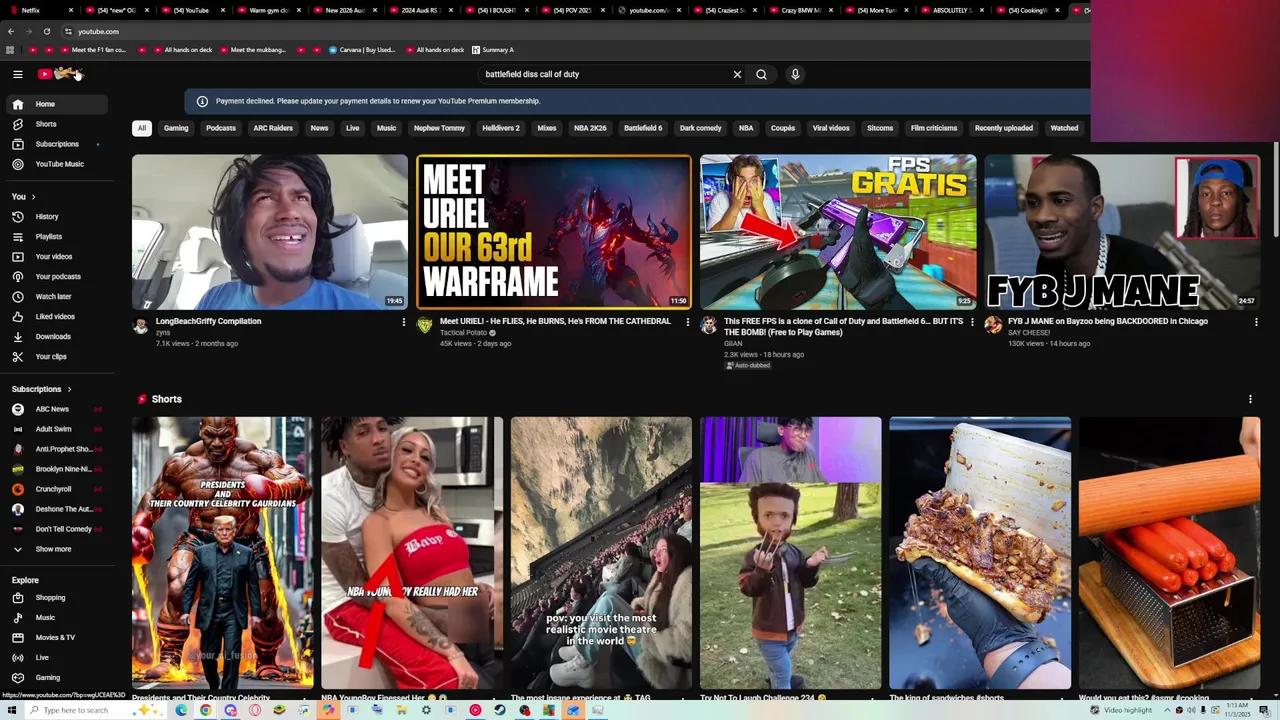Open Downloads in the sidebar
The image size is (1280, 720).
(x=57, y=337)
